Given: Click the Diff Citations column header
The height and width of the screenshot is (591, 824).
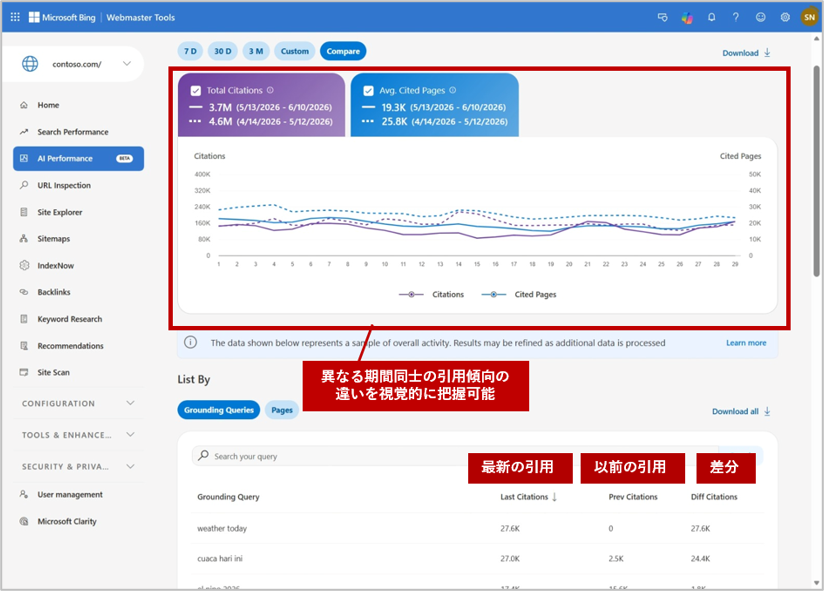Looking at the screenshot, I should 714,496.
